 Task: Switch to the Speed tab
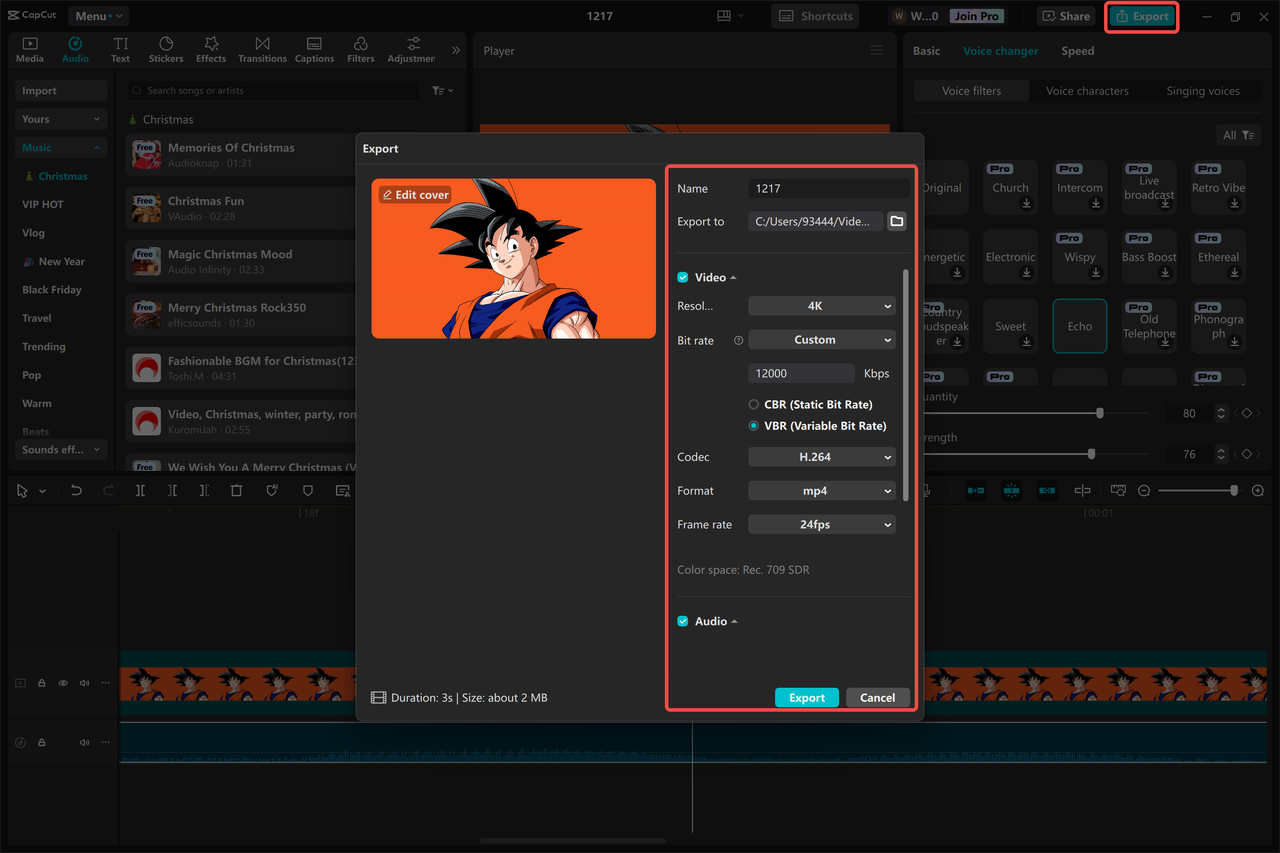(1077, 50)
